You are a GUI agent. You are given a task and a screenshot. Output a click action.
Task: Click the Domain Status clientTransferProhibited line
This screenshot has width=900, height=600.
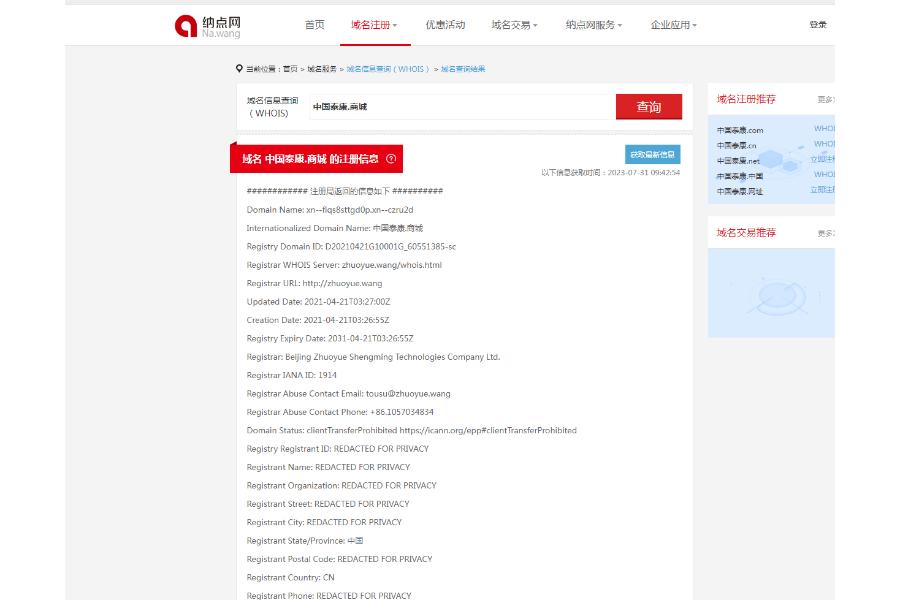412,430
